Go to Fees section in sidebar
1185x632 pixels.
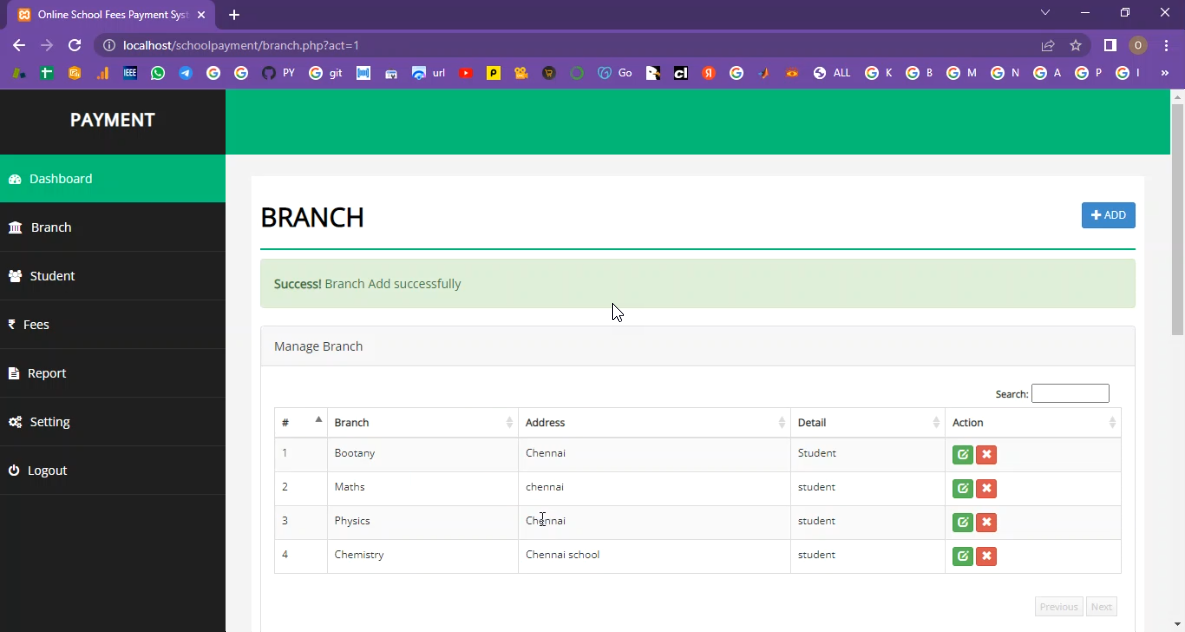[x=36, y=325]
